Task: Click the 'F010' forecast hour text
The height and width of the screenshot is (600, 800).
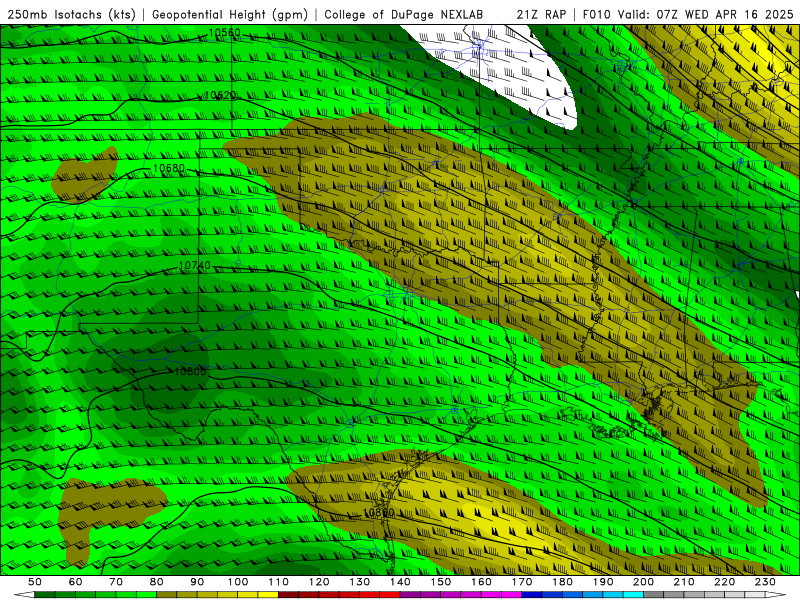Action: coord(596,14)
